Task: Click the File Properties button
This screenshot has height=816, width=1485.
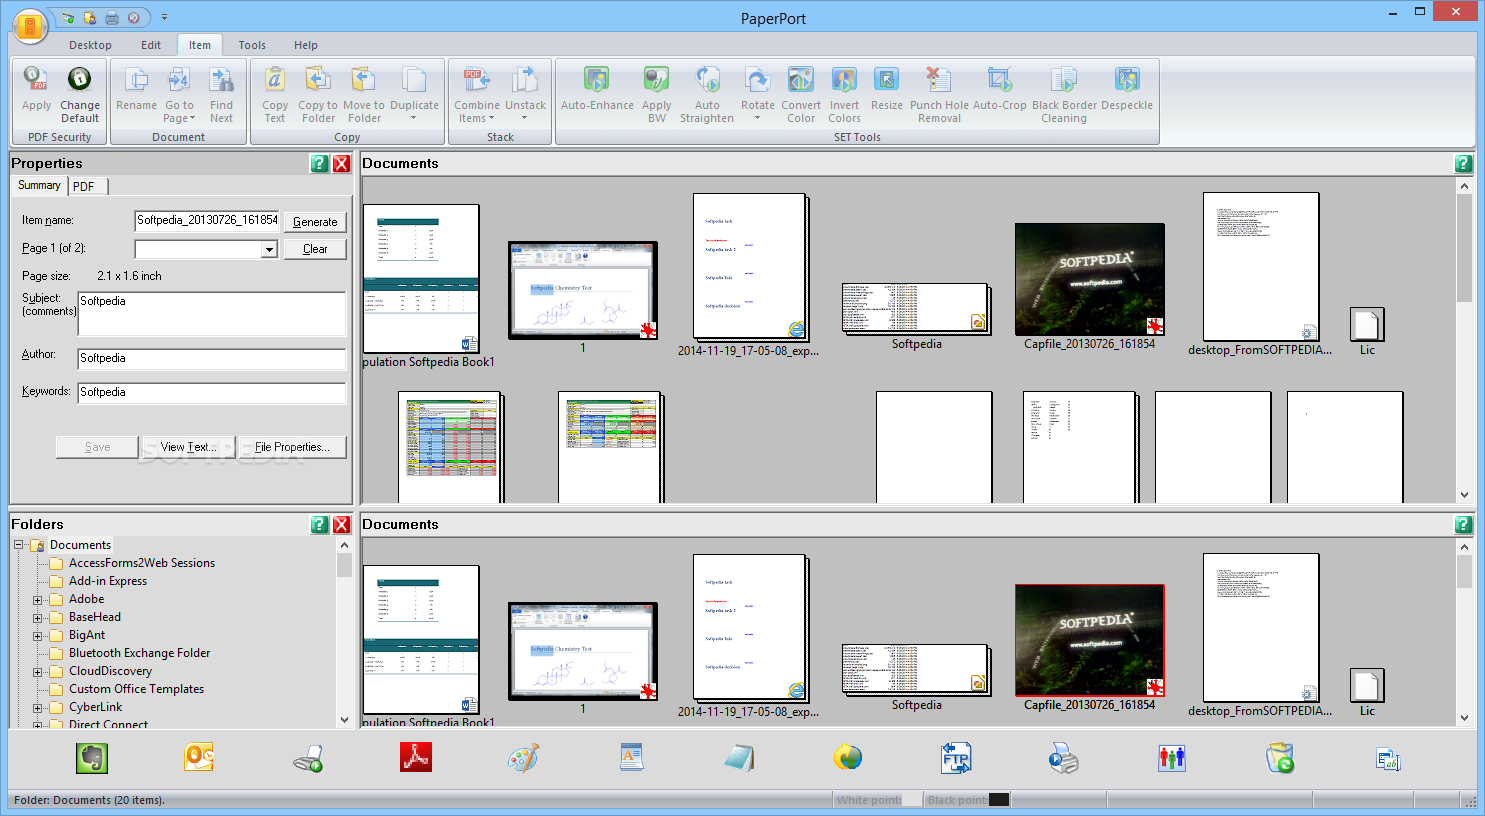Action: click(x=292, y=447)
